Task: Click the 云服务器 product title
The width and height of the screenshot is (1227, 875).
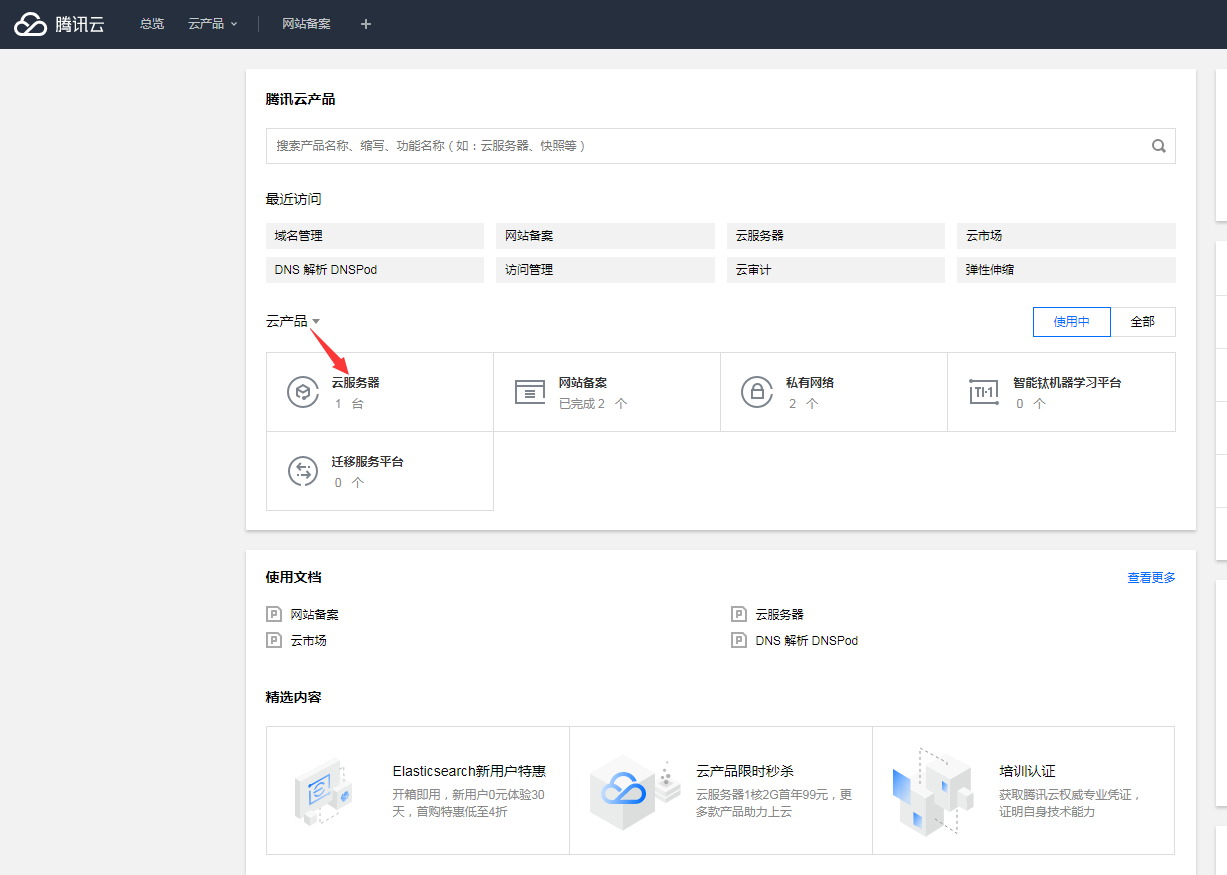Action: pos(356,382)
